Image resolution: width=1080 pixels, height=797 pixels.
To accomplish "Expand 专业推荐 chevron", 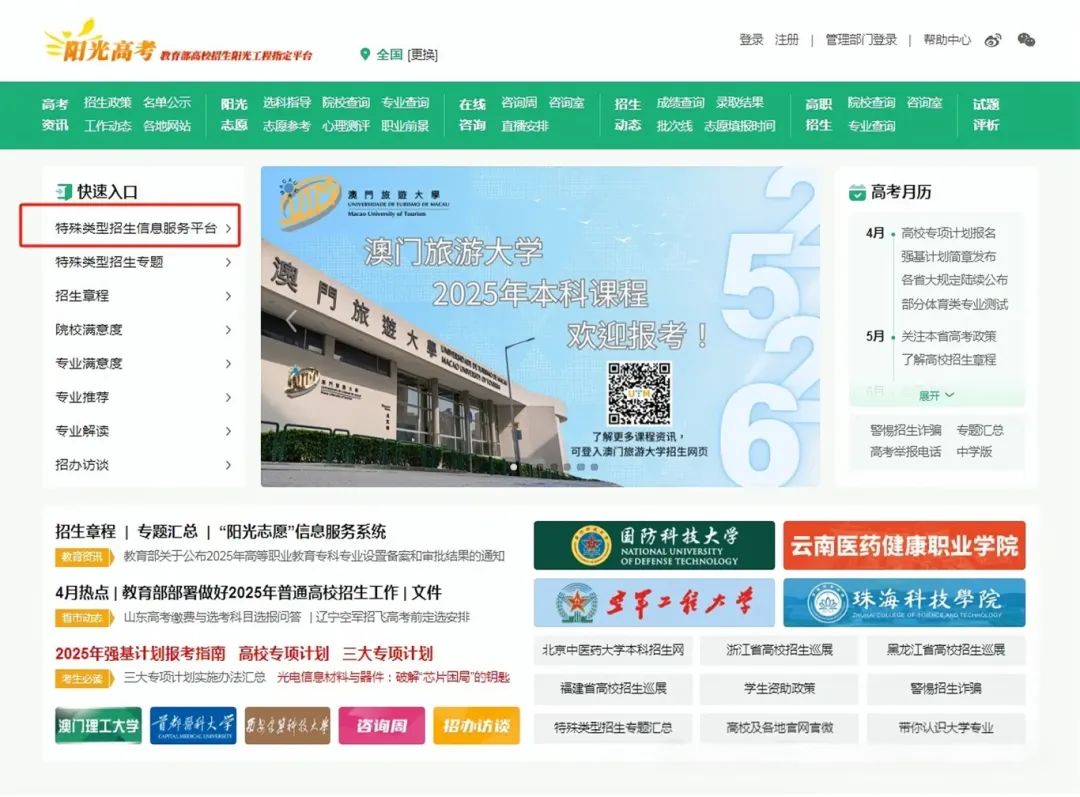I will click(x=228, y=397).
